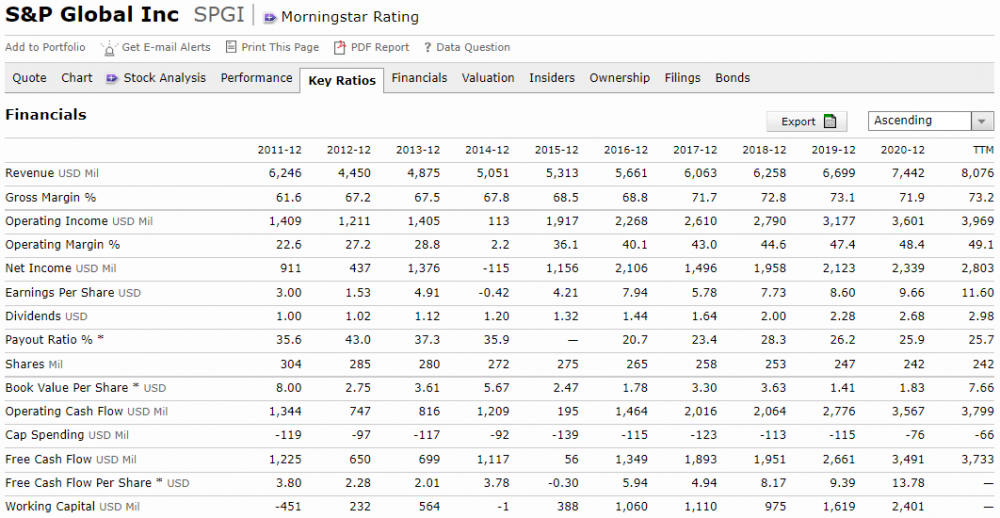Click the Export spreadsheet icon
Image resolution: width=1000 pixels, height=518 pixels.
[x=830, y=121]
